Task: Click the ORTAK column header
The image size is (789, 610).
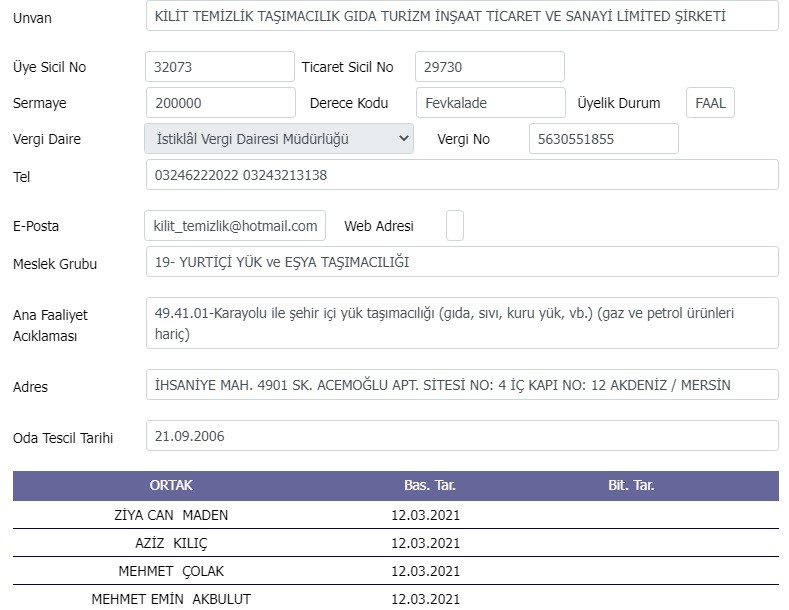Action: click(171, 485)
